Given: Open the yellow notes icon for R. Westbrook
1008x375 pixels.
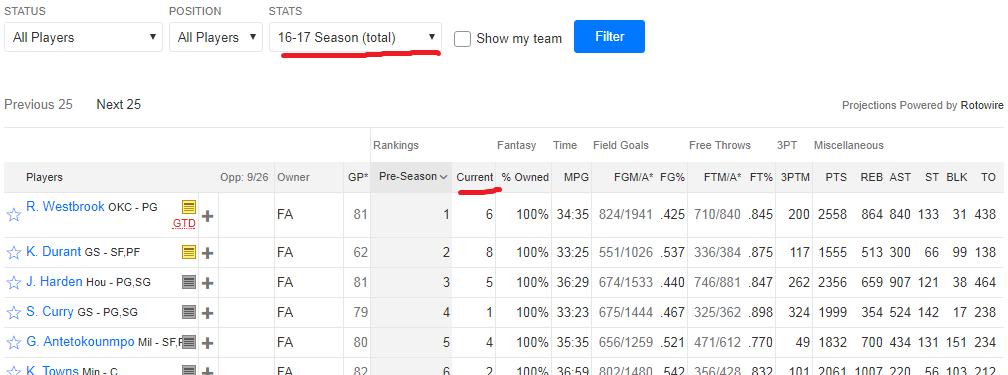Looking at the screenshot, I should coord(188,207).
